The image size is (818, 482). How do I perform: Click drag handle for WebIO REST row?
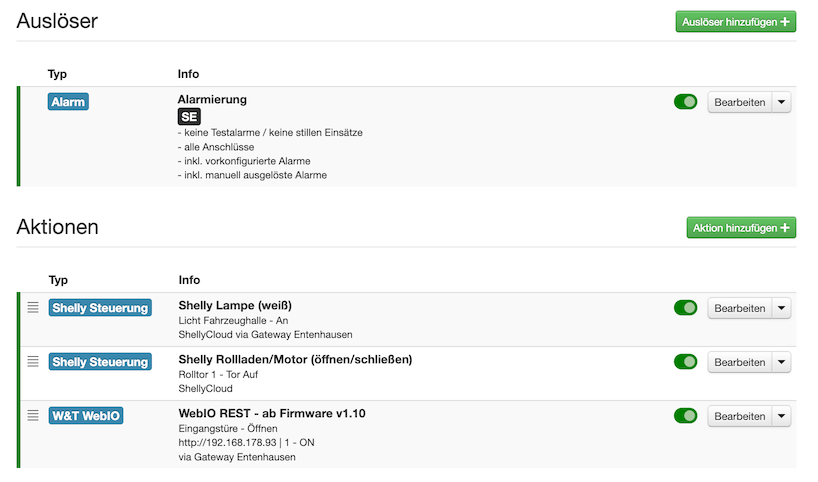(33, 415)
